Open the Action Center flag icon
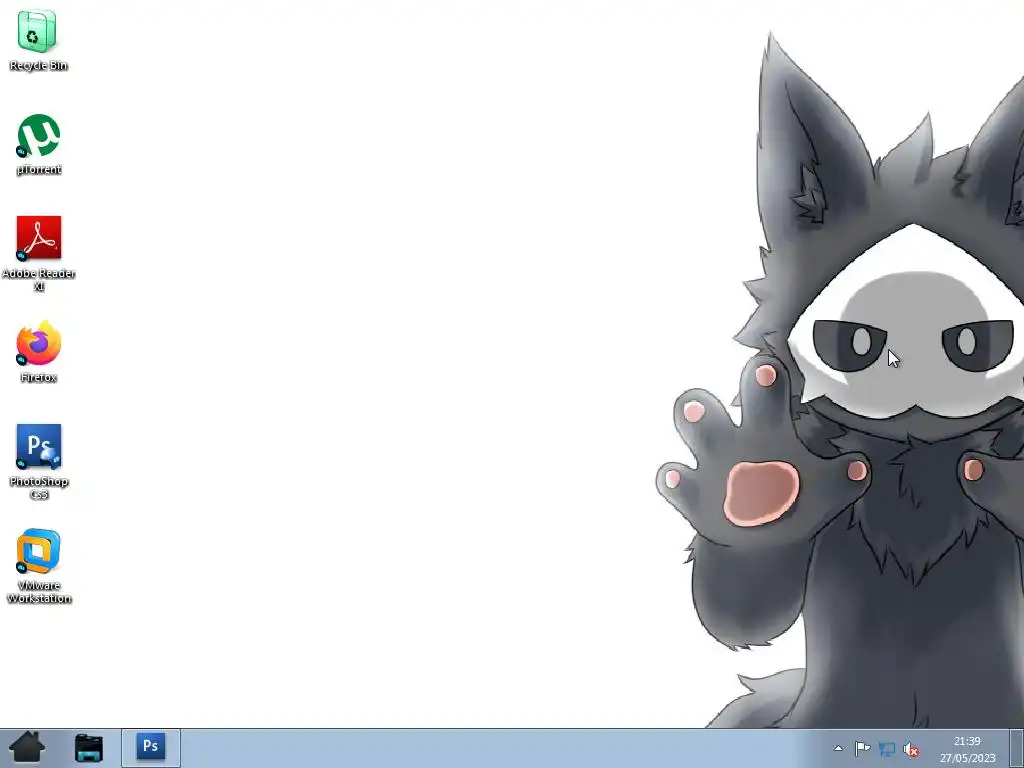The height and width of the screenshot is (768, 1024). pyautogui.click(x=862, y=748)
